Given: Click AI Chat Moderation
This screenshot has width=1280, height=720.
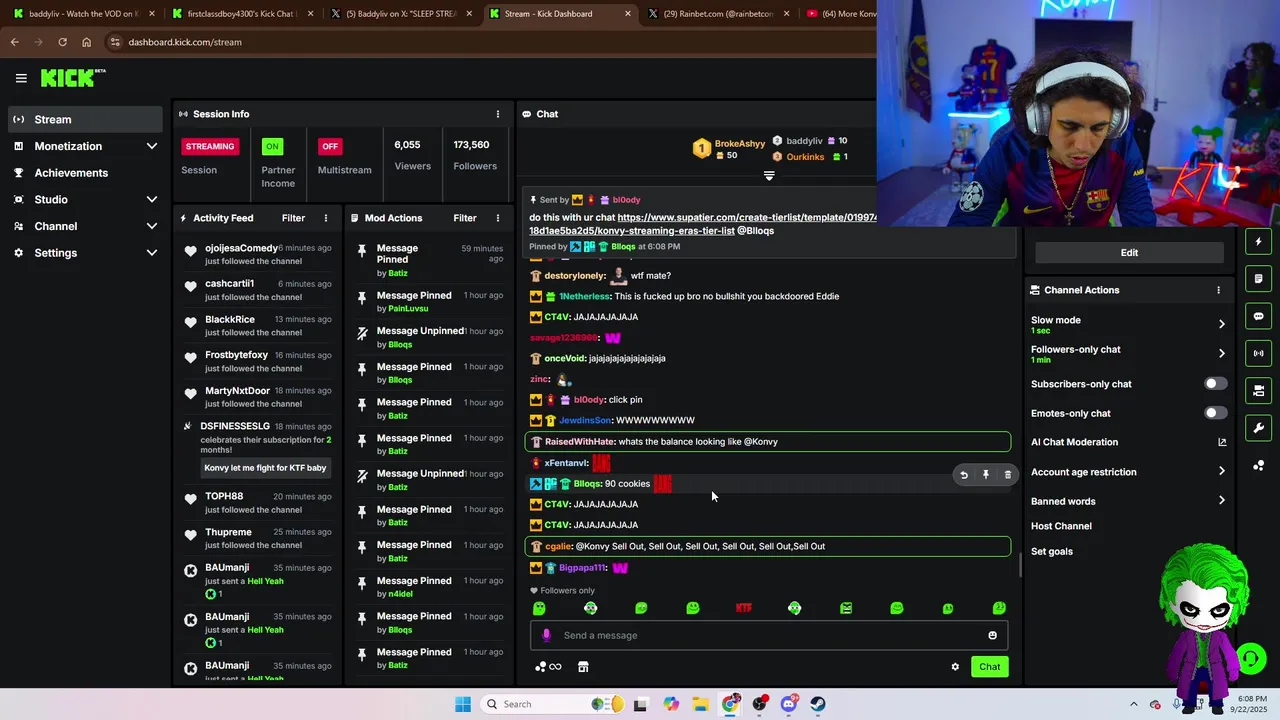Looking at the screenshot, I should [1074, 442].
